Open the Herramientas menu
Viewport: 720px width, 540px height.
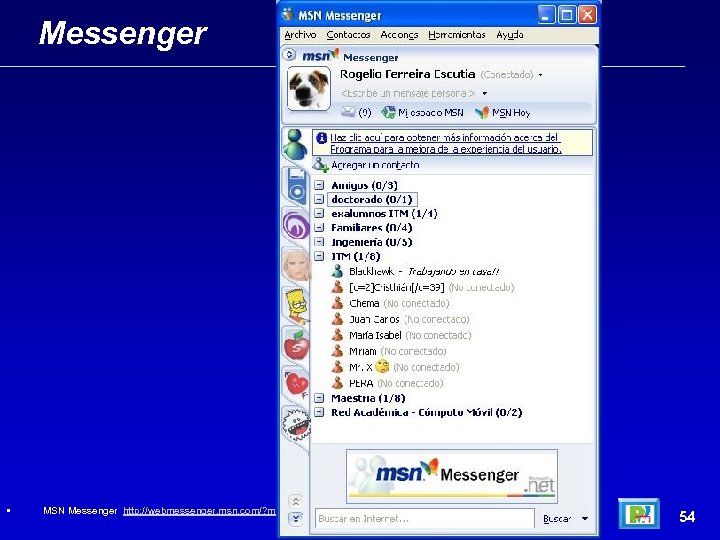pyautogui.click(x=456, y=35)
